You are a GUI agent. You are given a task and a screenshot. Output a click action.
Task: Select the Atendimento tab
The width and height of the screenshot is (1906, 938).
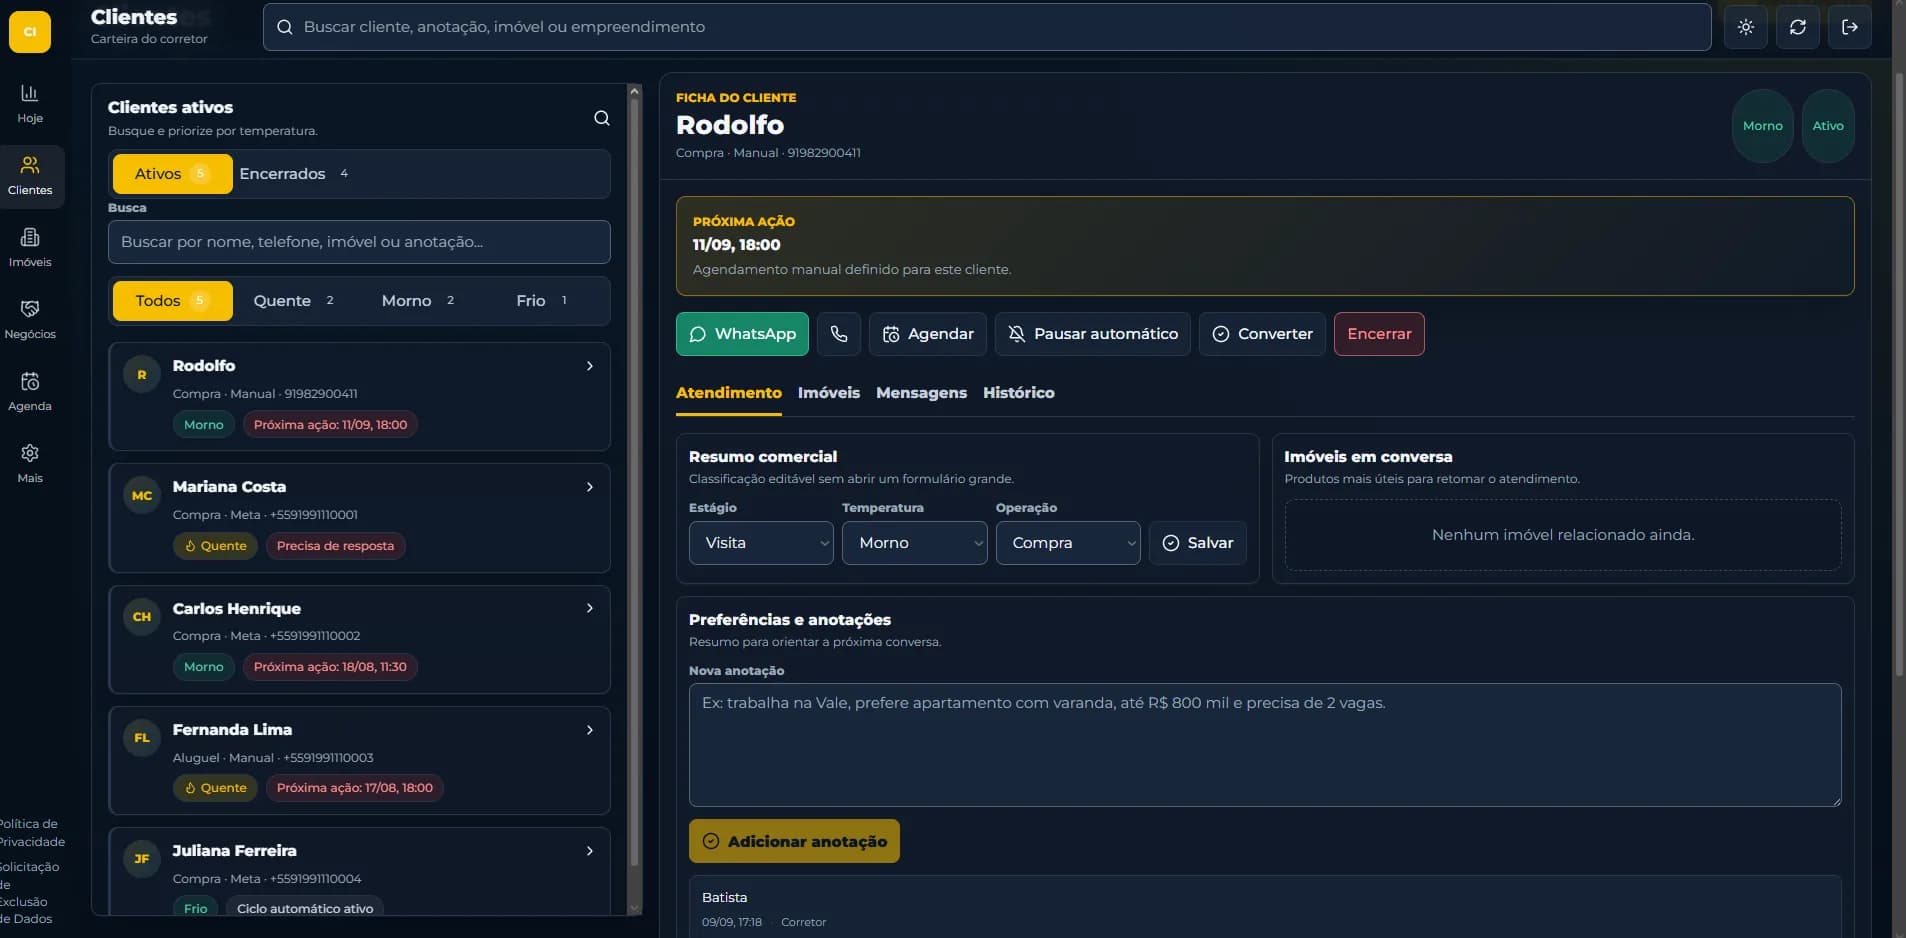pyautogui.click(x=729, y=393)
